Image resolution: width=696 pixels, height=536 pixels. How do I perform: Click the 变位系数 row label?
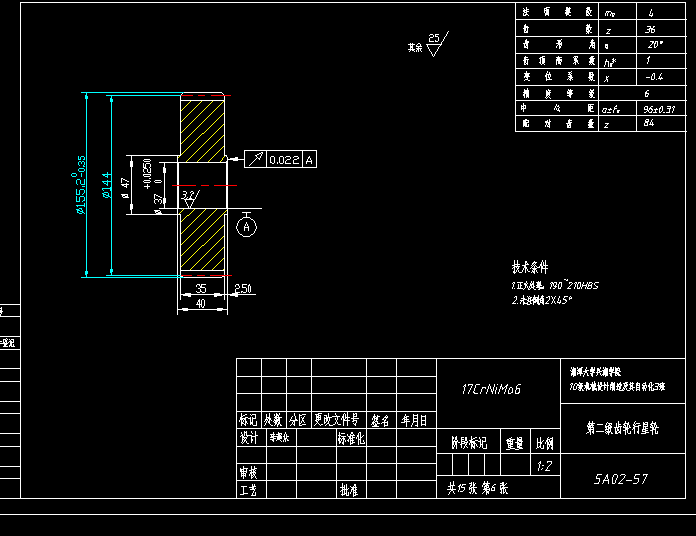[x=558, y=76]
